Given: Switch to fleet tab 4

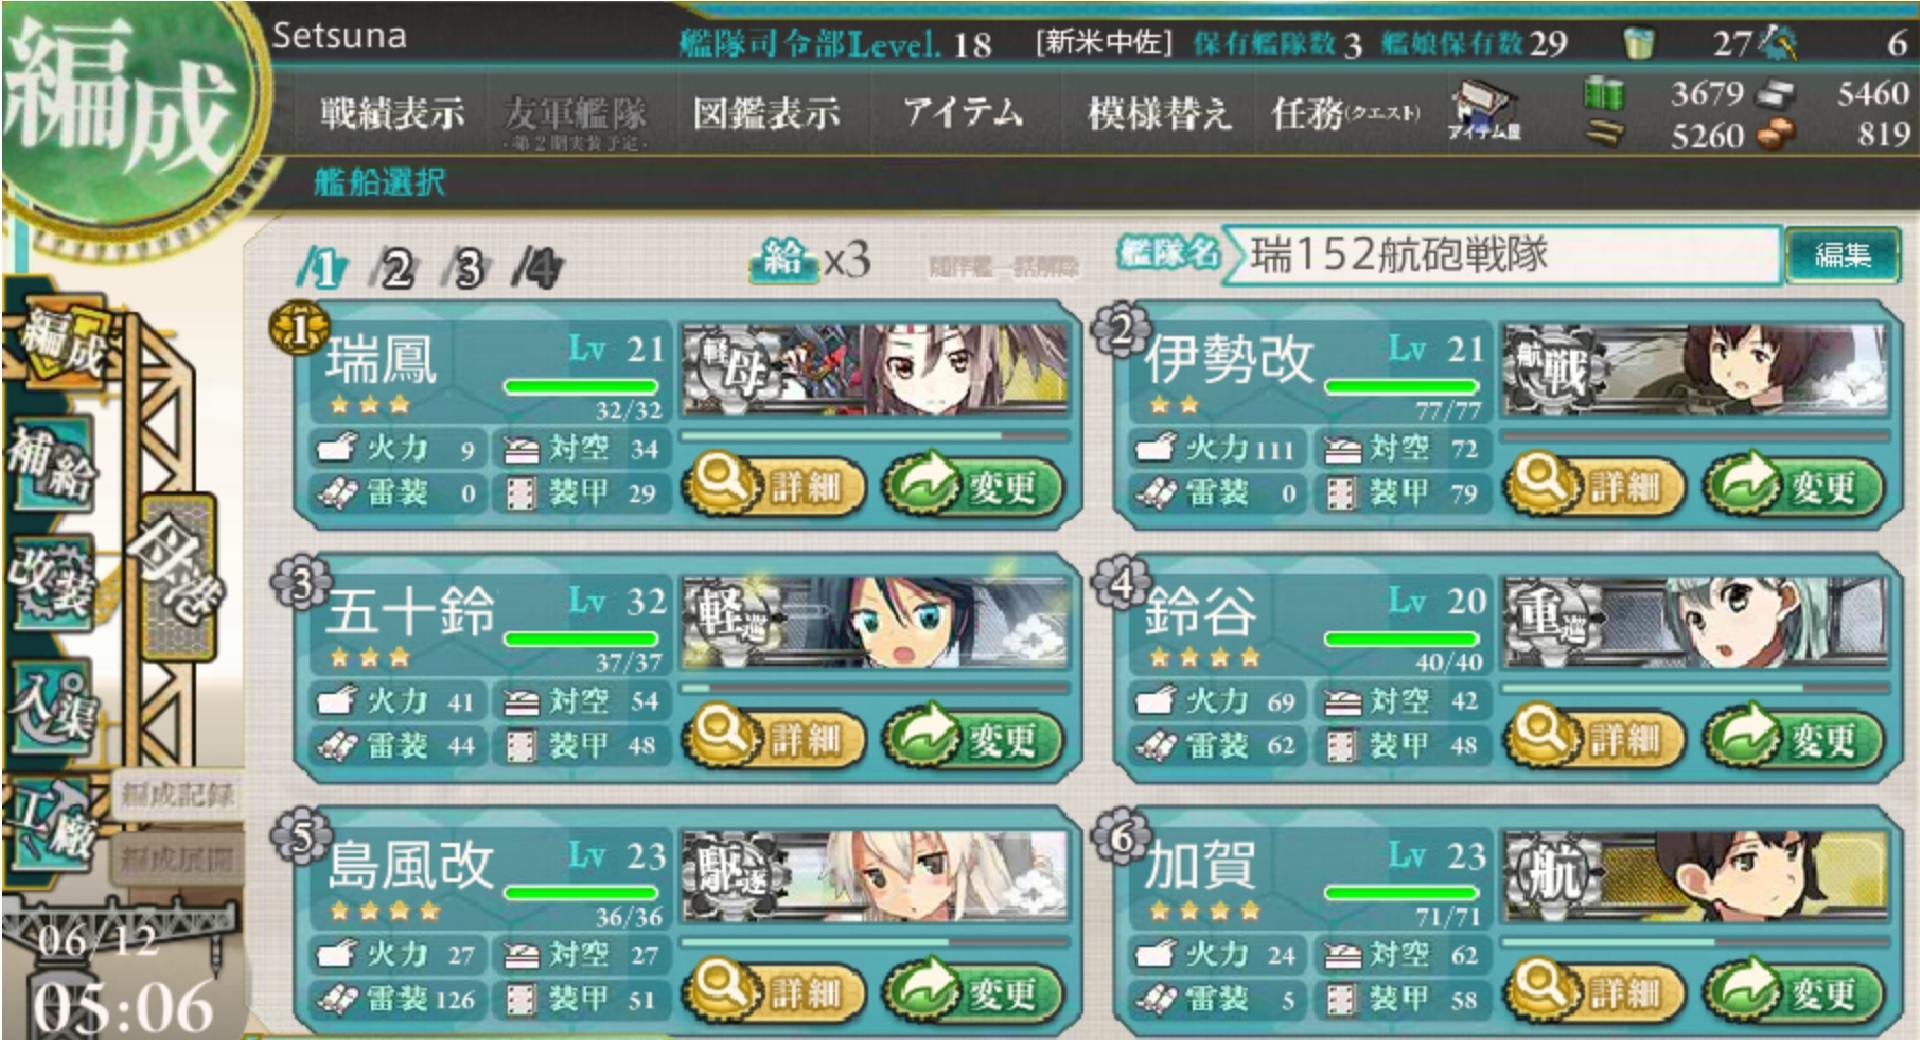Looking at the screenshot, I should click(537, 268).
